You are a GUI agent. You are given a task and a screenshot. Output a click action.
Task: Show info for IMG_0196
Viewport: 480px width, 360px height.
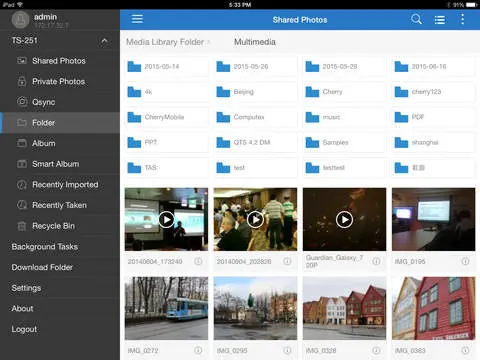(x=465, y=261)
